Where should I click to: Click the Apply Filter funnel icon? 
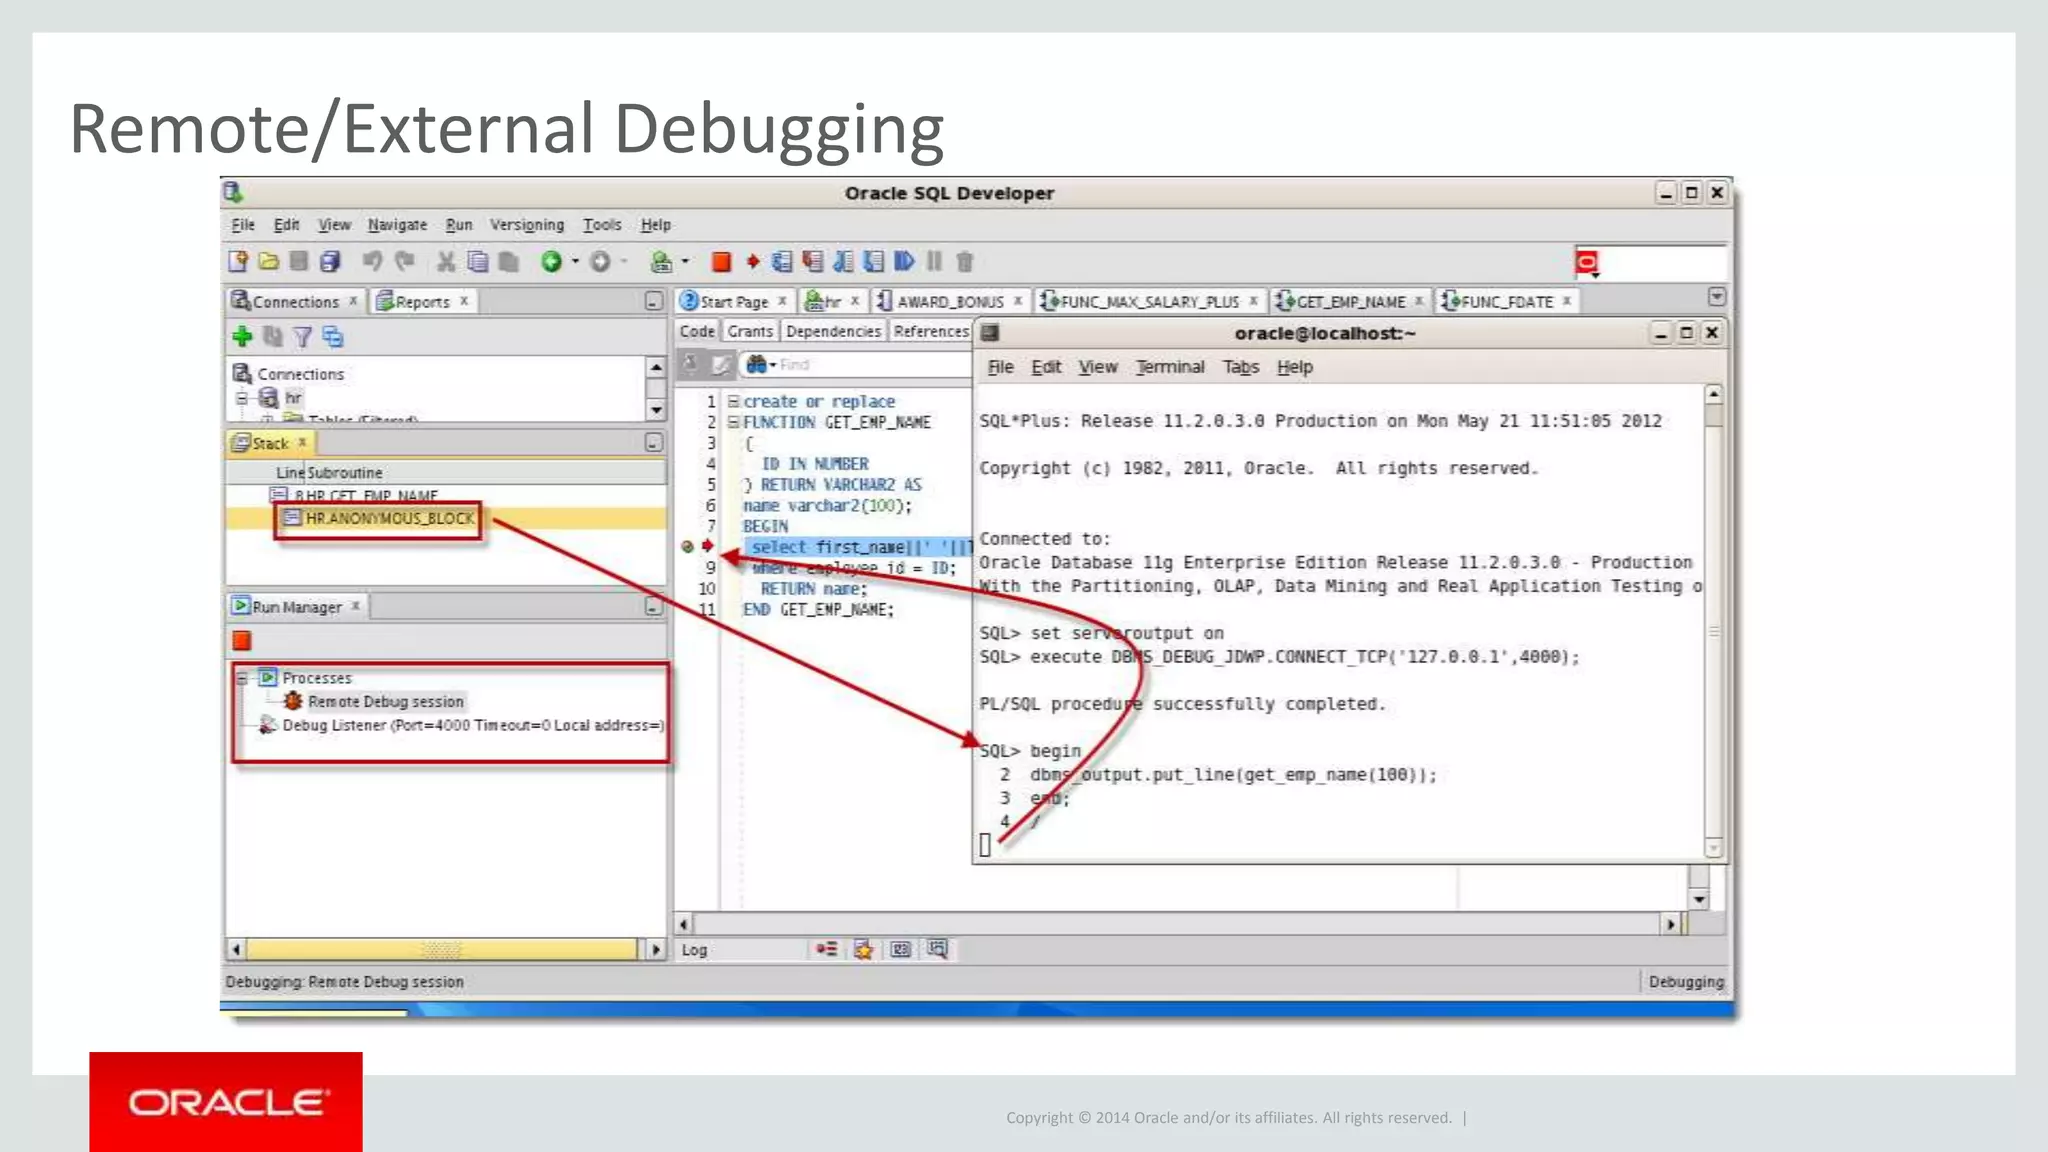[x=302, y=337]
